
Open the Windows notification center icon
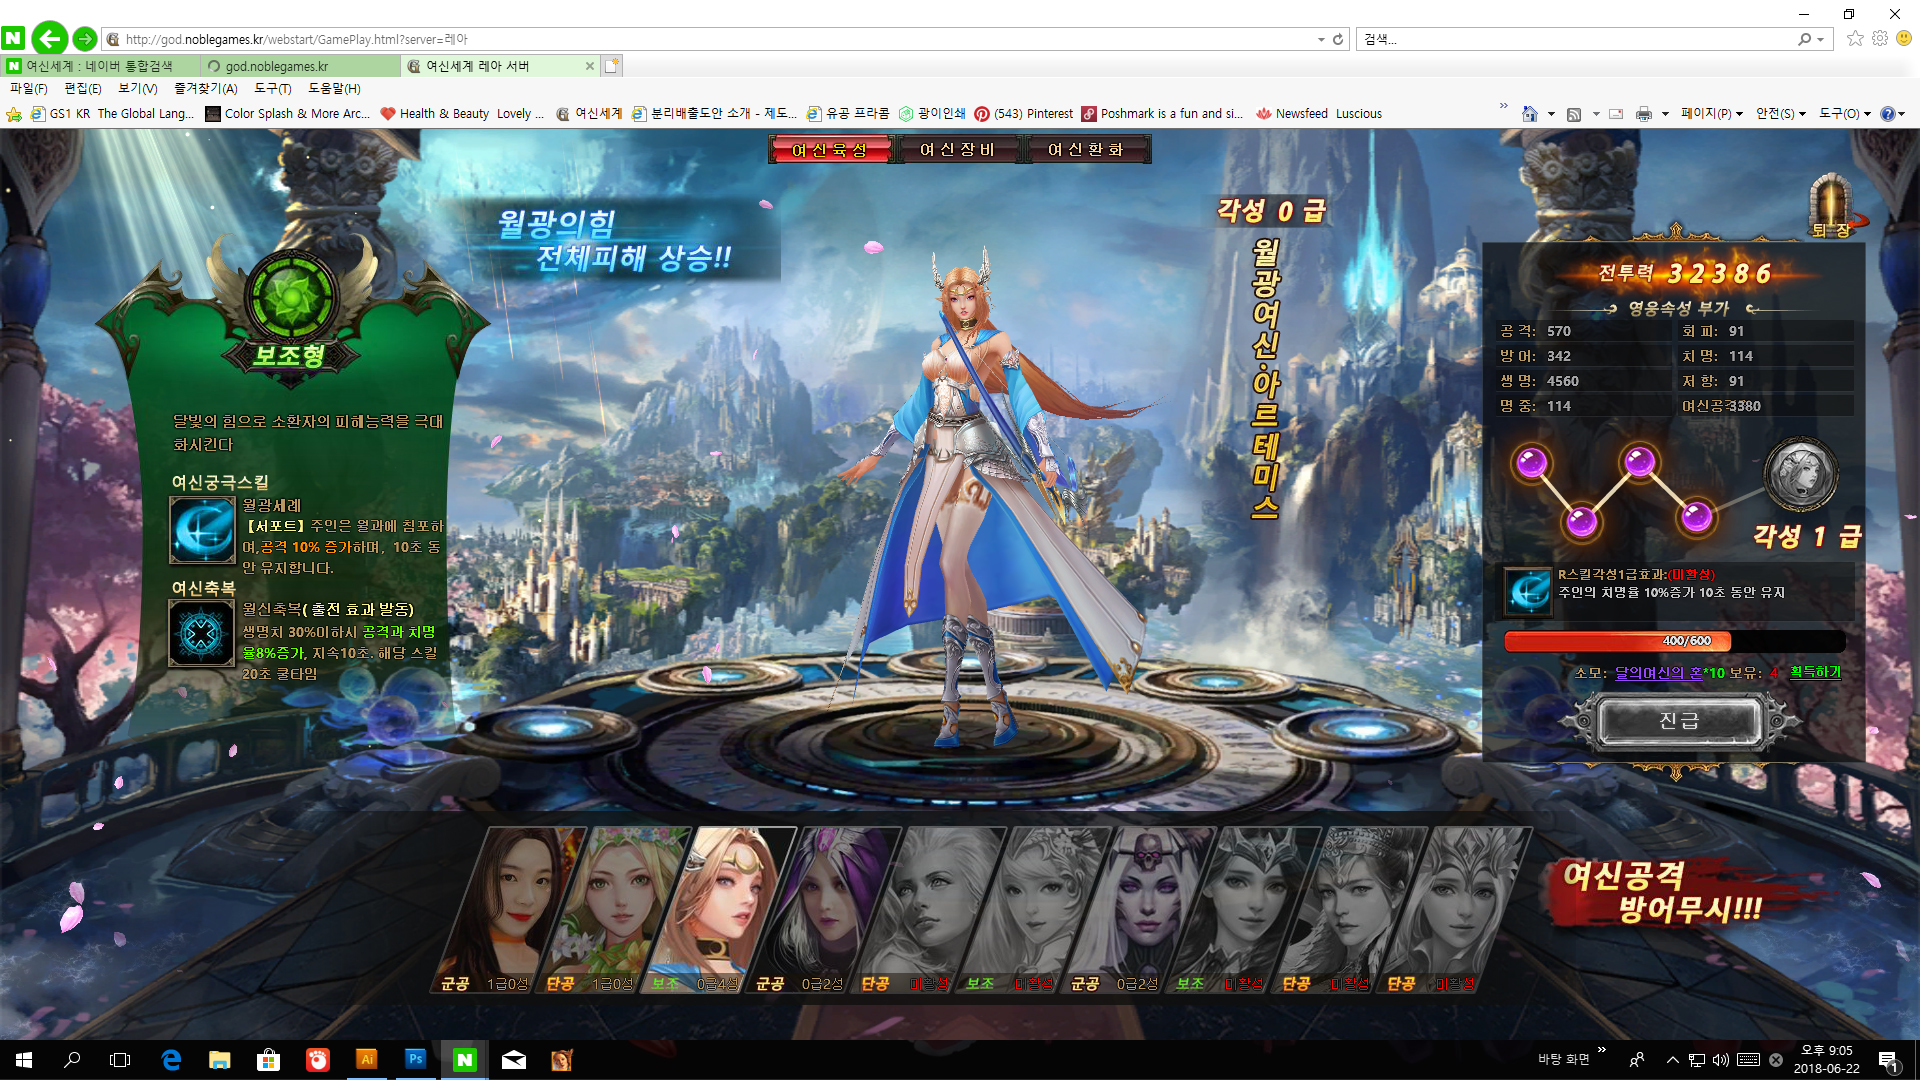(x=1888, y=1060)
